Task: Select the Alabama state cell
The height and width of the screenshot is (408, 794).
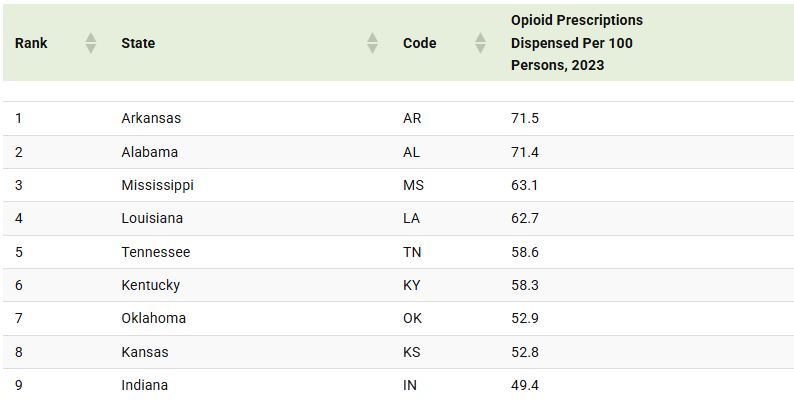Action: 149,152
